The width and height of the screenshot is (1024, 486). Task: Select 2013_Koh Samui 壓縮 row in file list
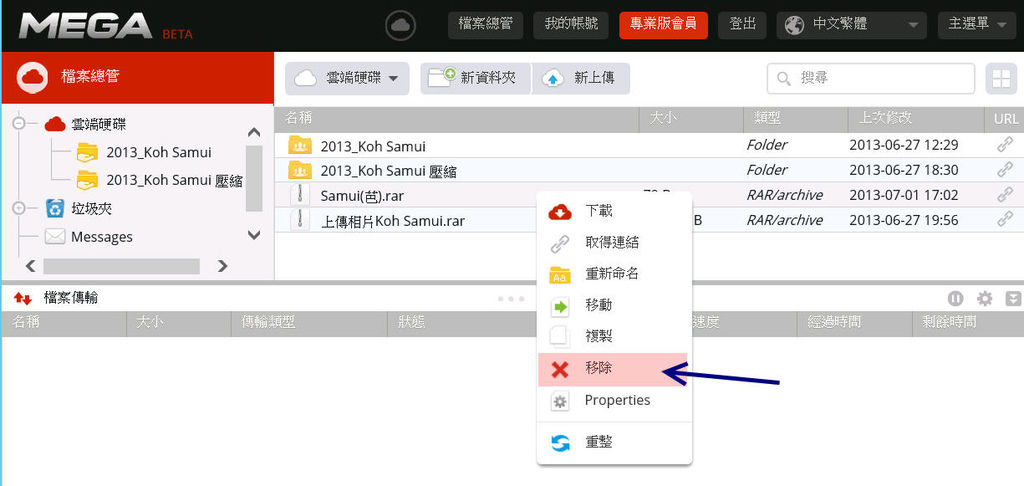pyautogui.click(x=649, y=170)
